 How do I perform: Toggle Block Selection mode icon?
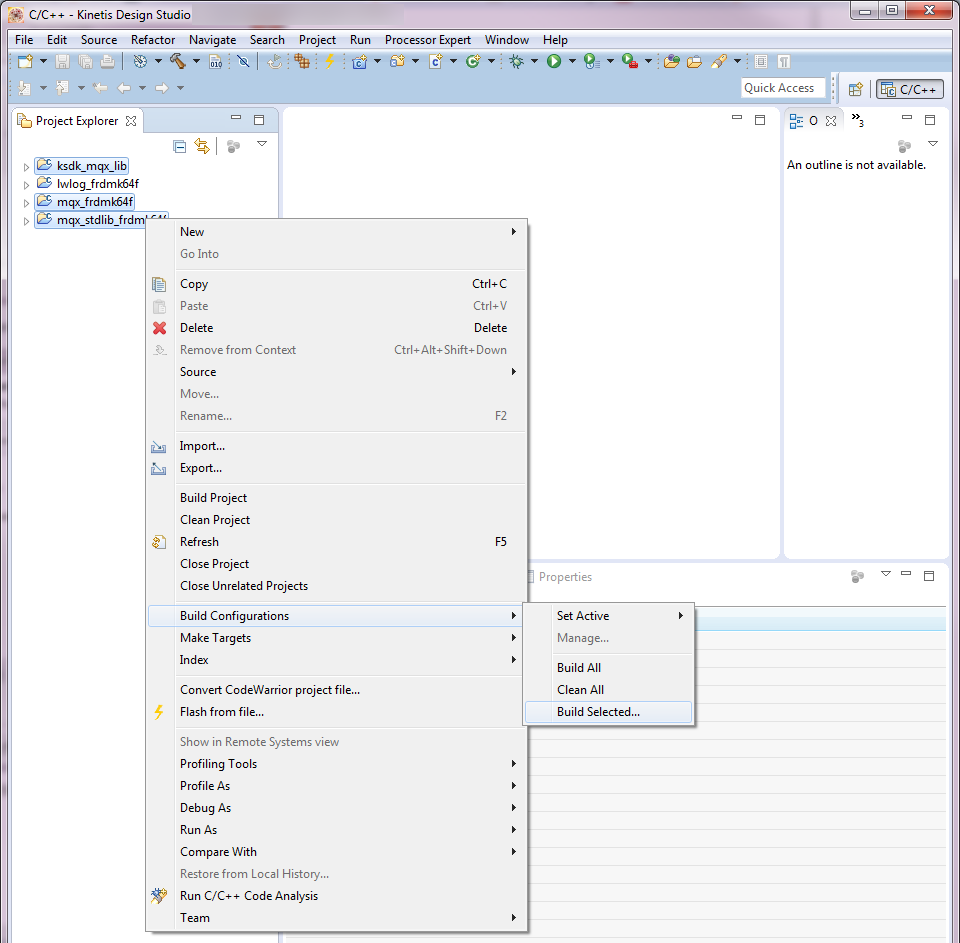click(760, 61)
